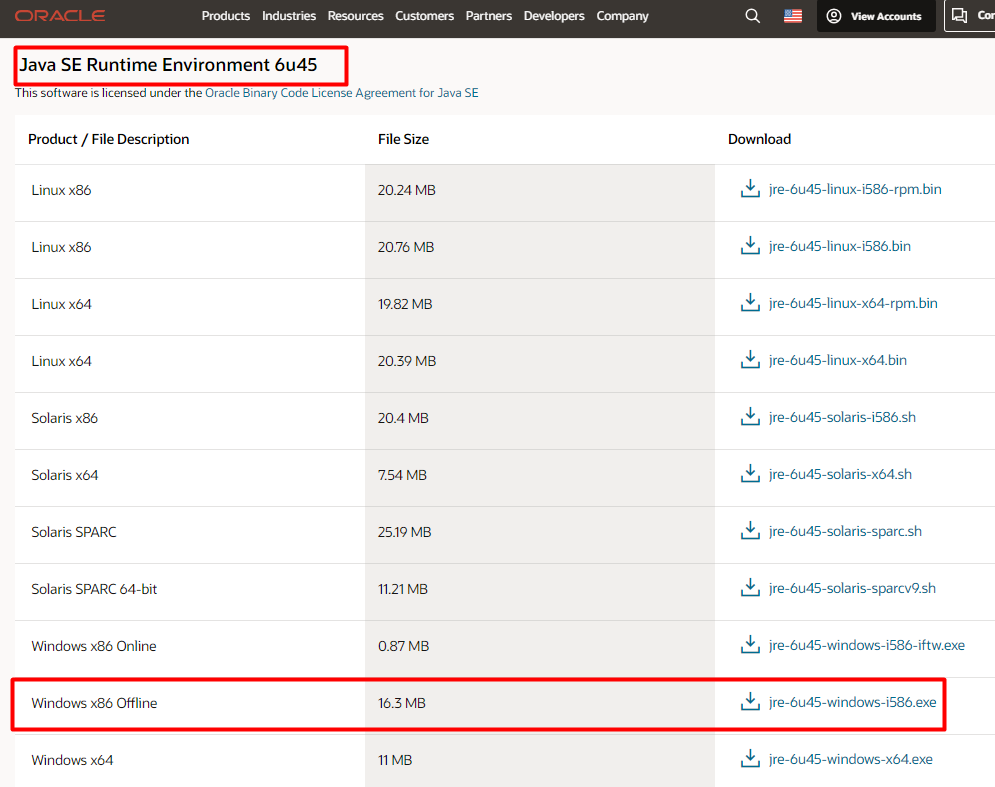Download jre-6u45-linux-i586-rpm.bin file link
This screenshot has width=995, height=787.
(855, 189)
